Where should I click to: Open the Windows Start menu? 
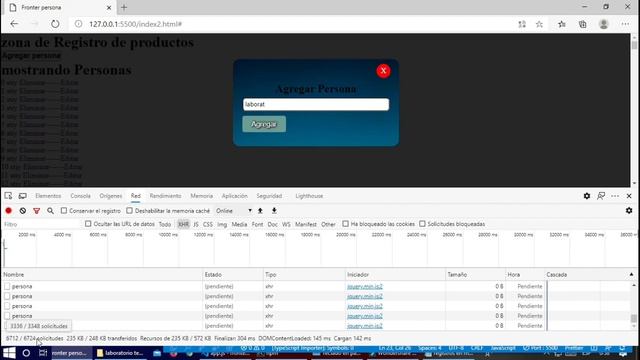(x=9, y=353)
